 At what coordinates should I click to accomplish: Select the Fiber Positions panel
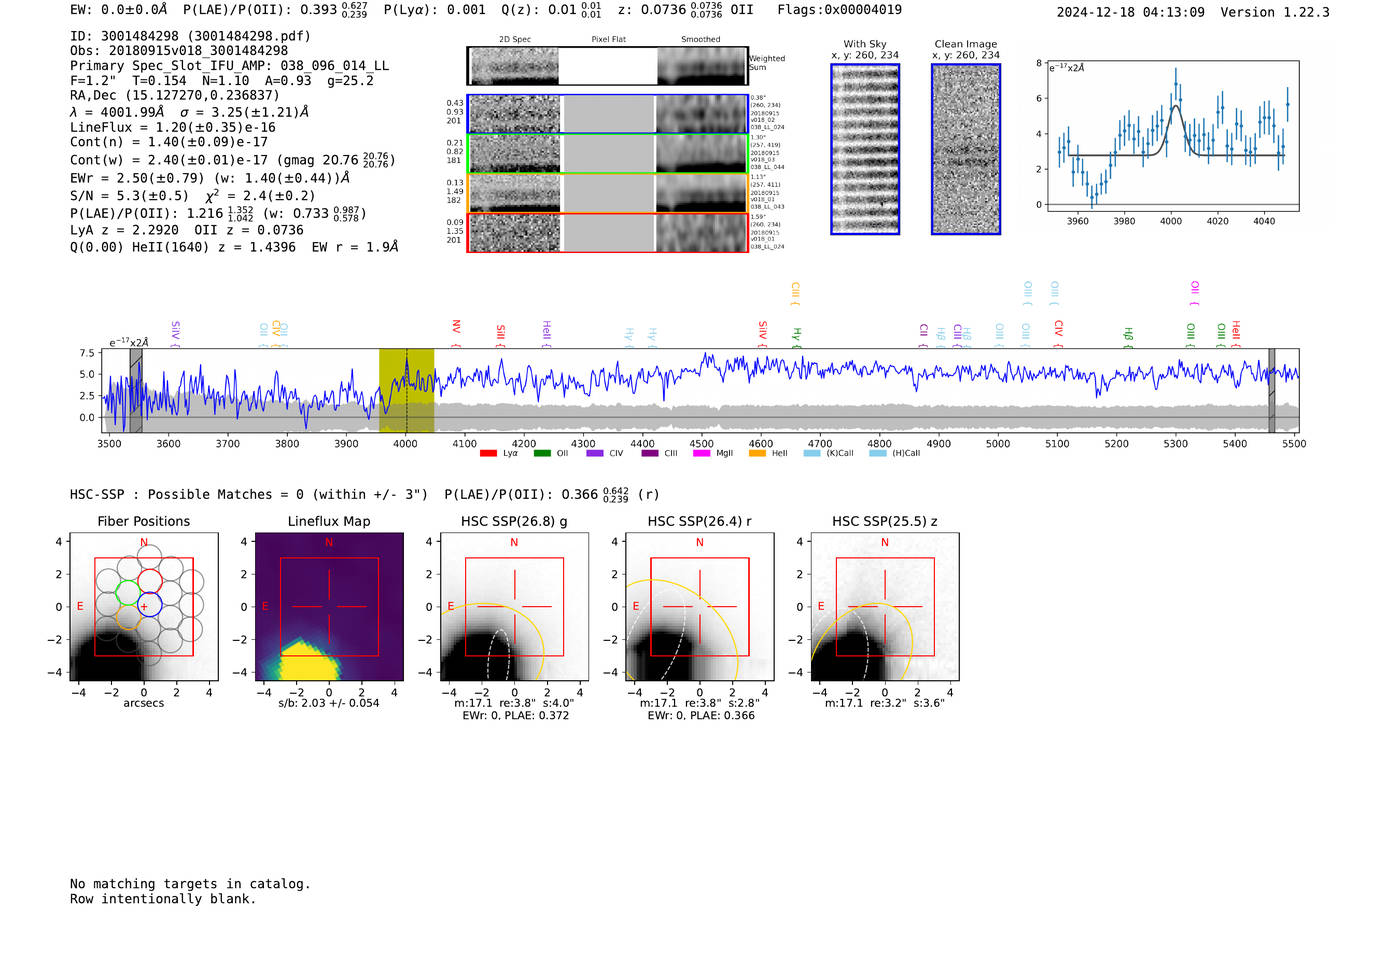click(144, 607)
